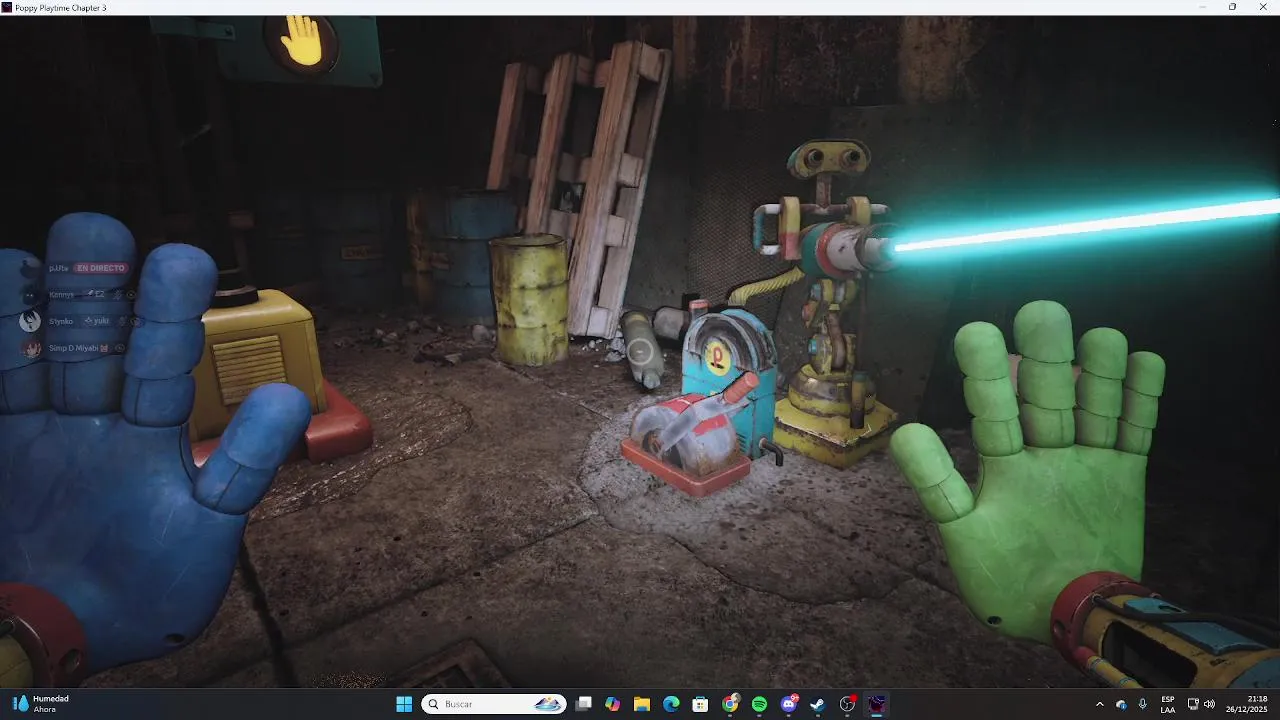Image resolution: width=1280 pixels, height=720 pixels.
Task: Click S'ynko's avatar in voice overlay
Action: [x=31, y=321]
